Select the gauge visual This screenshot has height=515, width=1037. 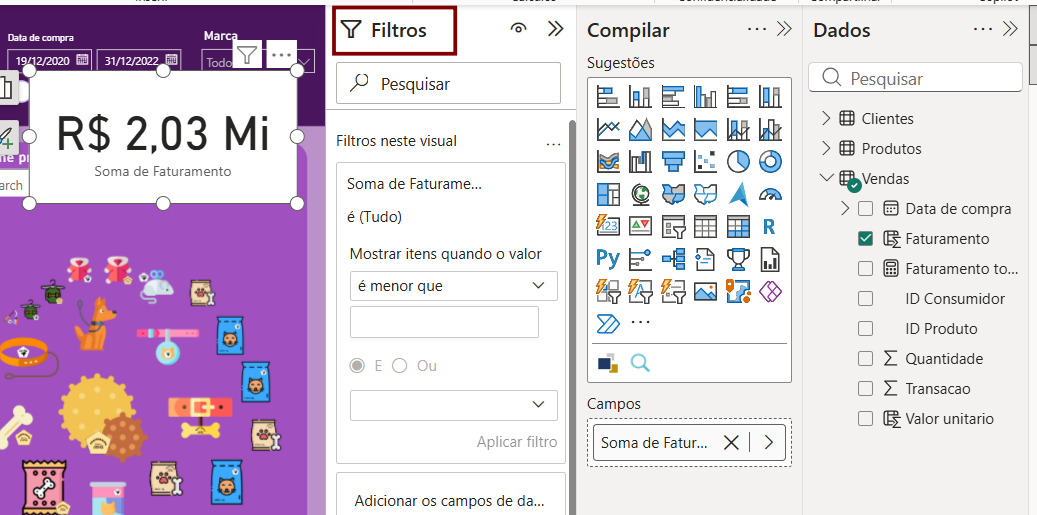(770, 194)
